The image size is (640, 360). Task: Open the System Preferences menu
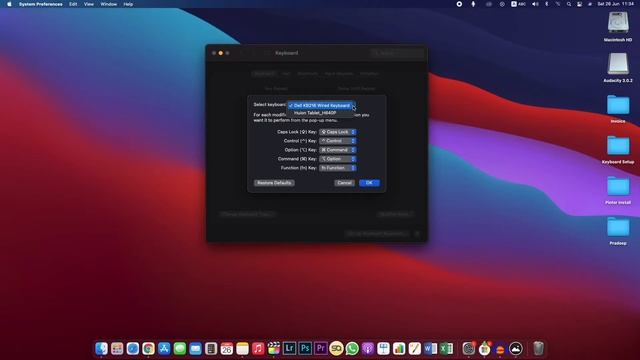(40, 4)
